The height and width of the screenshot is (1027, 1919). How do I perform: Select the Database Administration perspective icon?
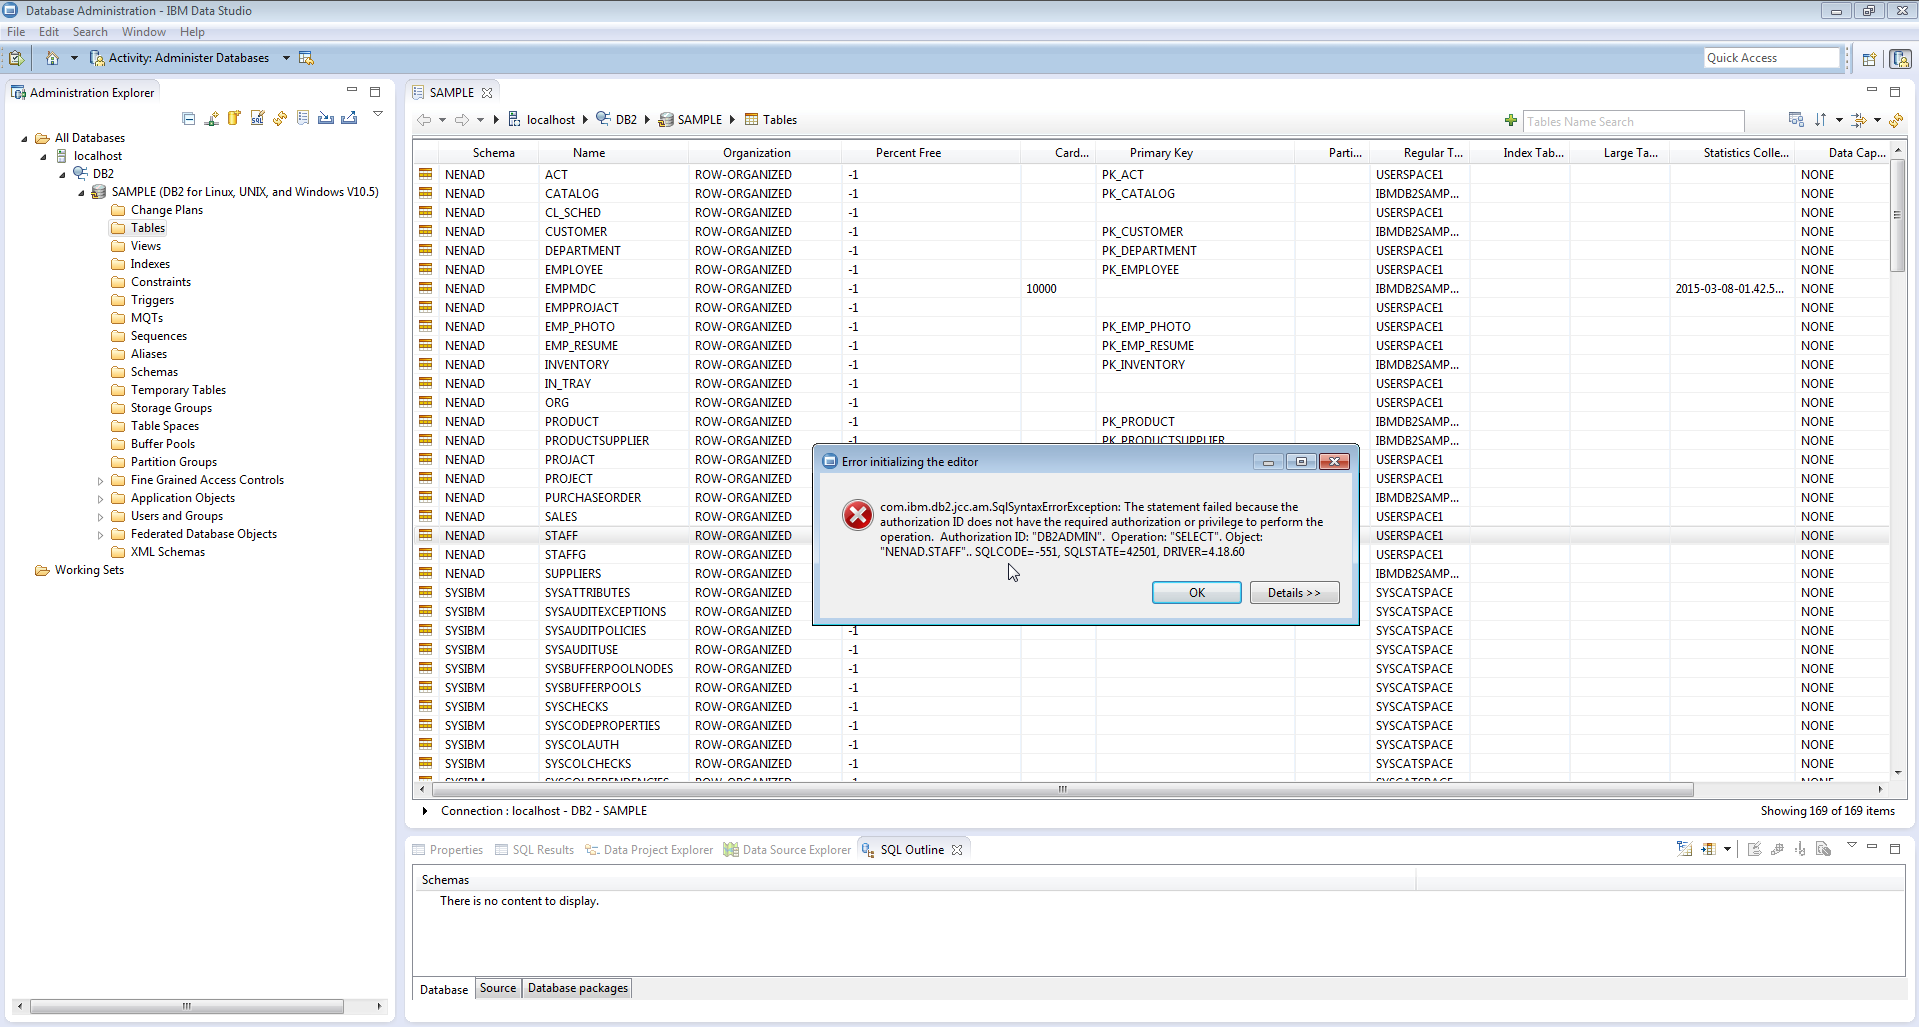pyautogui.click(x=1901, y=59)
